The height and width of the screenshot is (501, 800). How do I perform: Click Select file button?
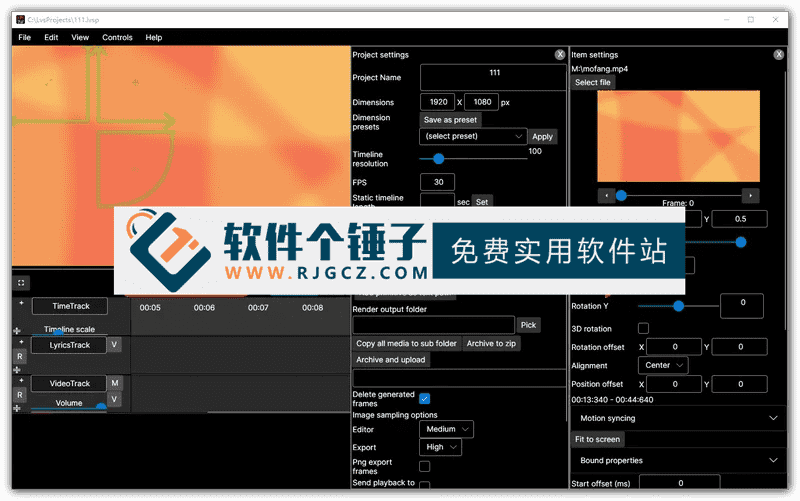coord(592,82)
